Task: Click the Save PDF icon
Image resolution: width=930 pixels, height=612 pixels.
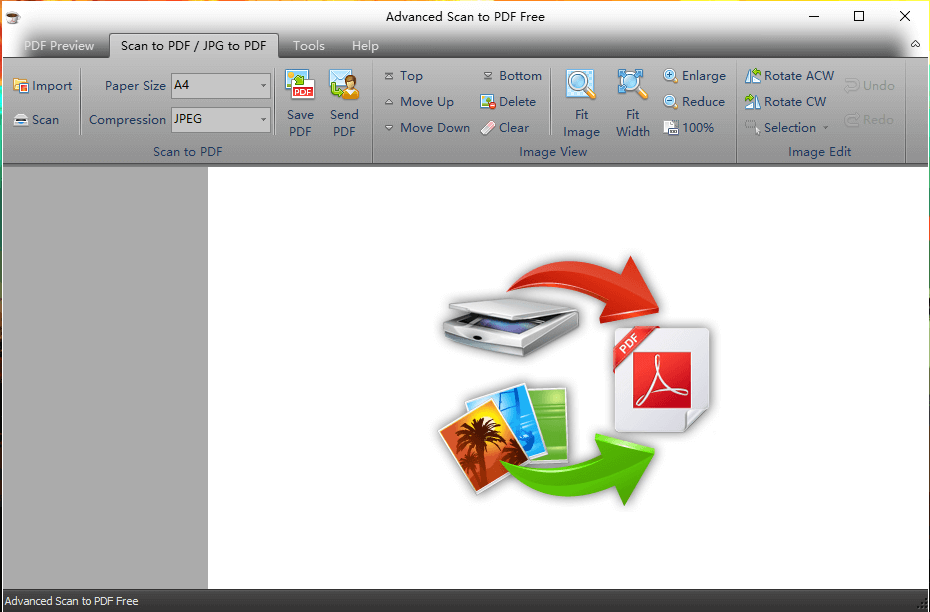Action: pyautogui.click(x=300, y=86)
